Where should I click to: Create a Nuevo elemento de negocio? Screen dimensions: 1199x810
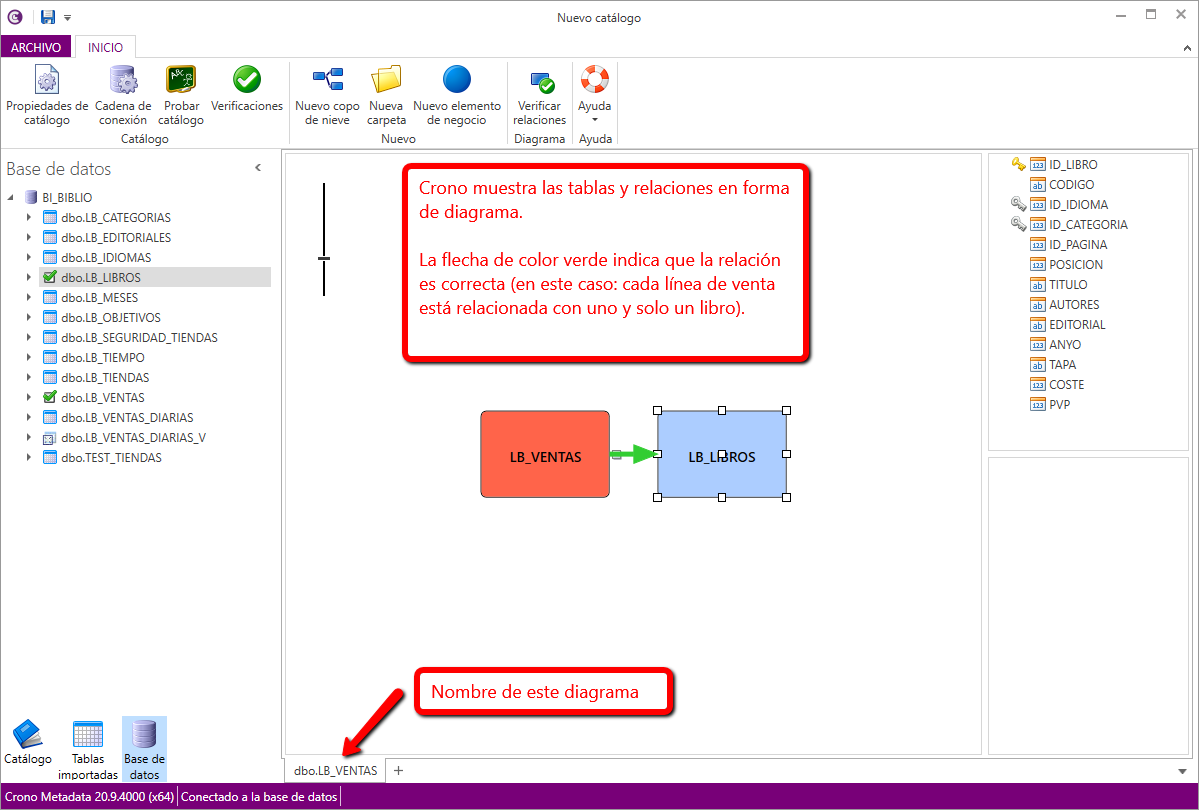point(457,96)
